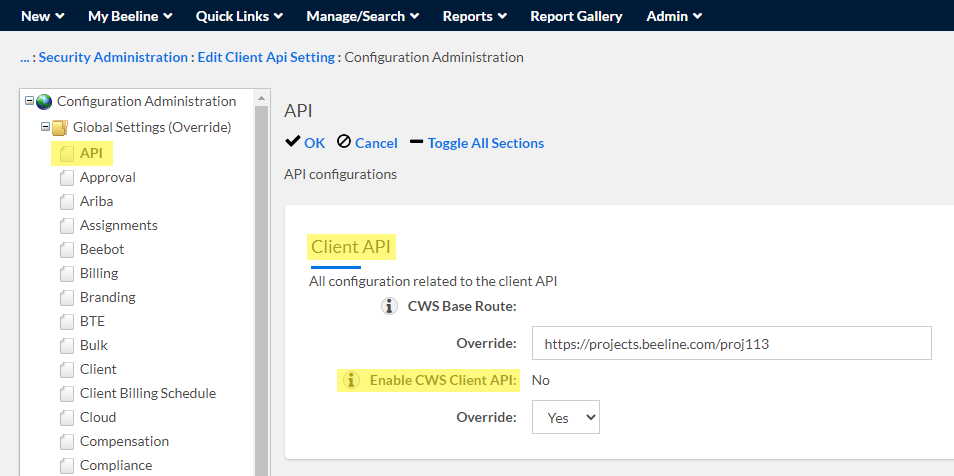The image size is (954, 476).
Task: Cancel the API configuration changes
Action: tap(367, 143)
